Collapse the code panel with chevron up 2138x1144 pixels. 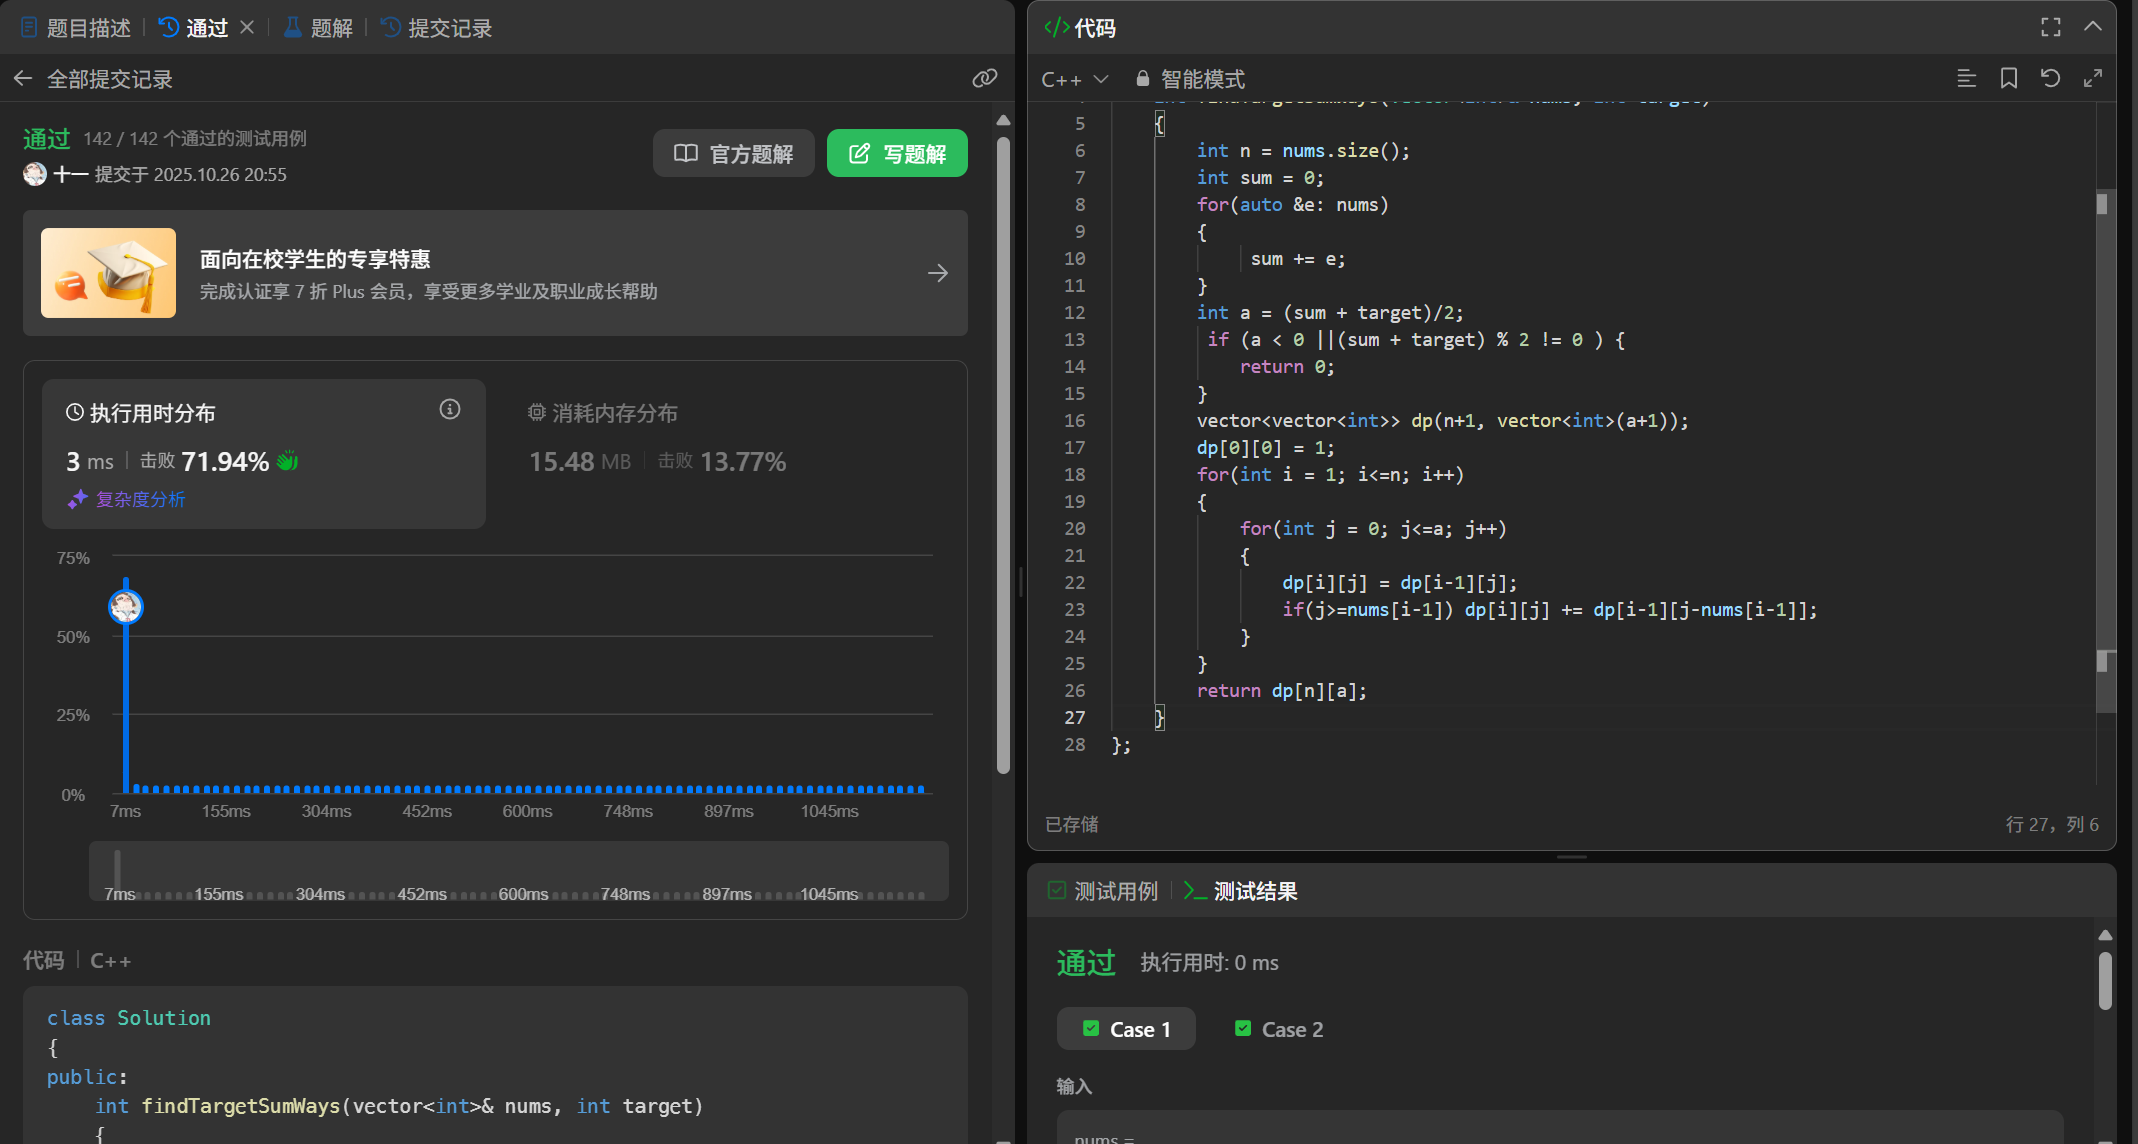point(2092,27)
